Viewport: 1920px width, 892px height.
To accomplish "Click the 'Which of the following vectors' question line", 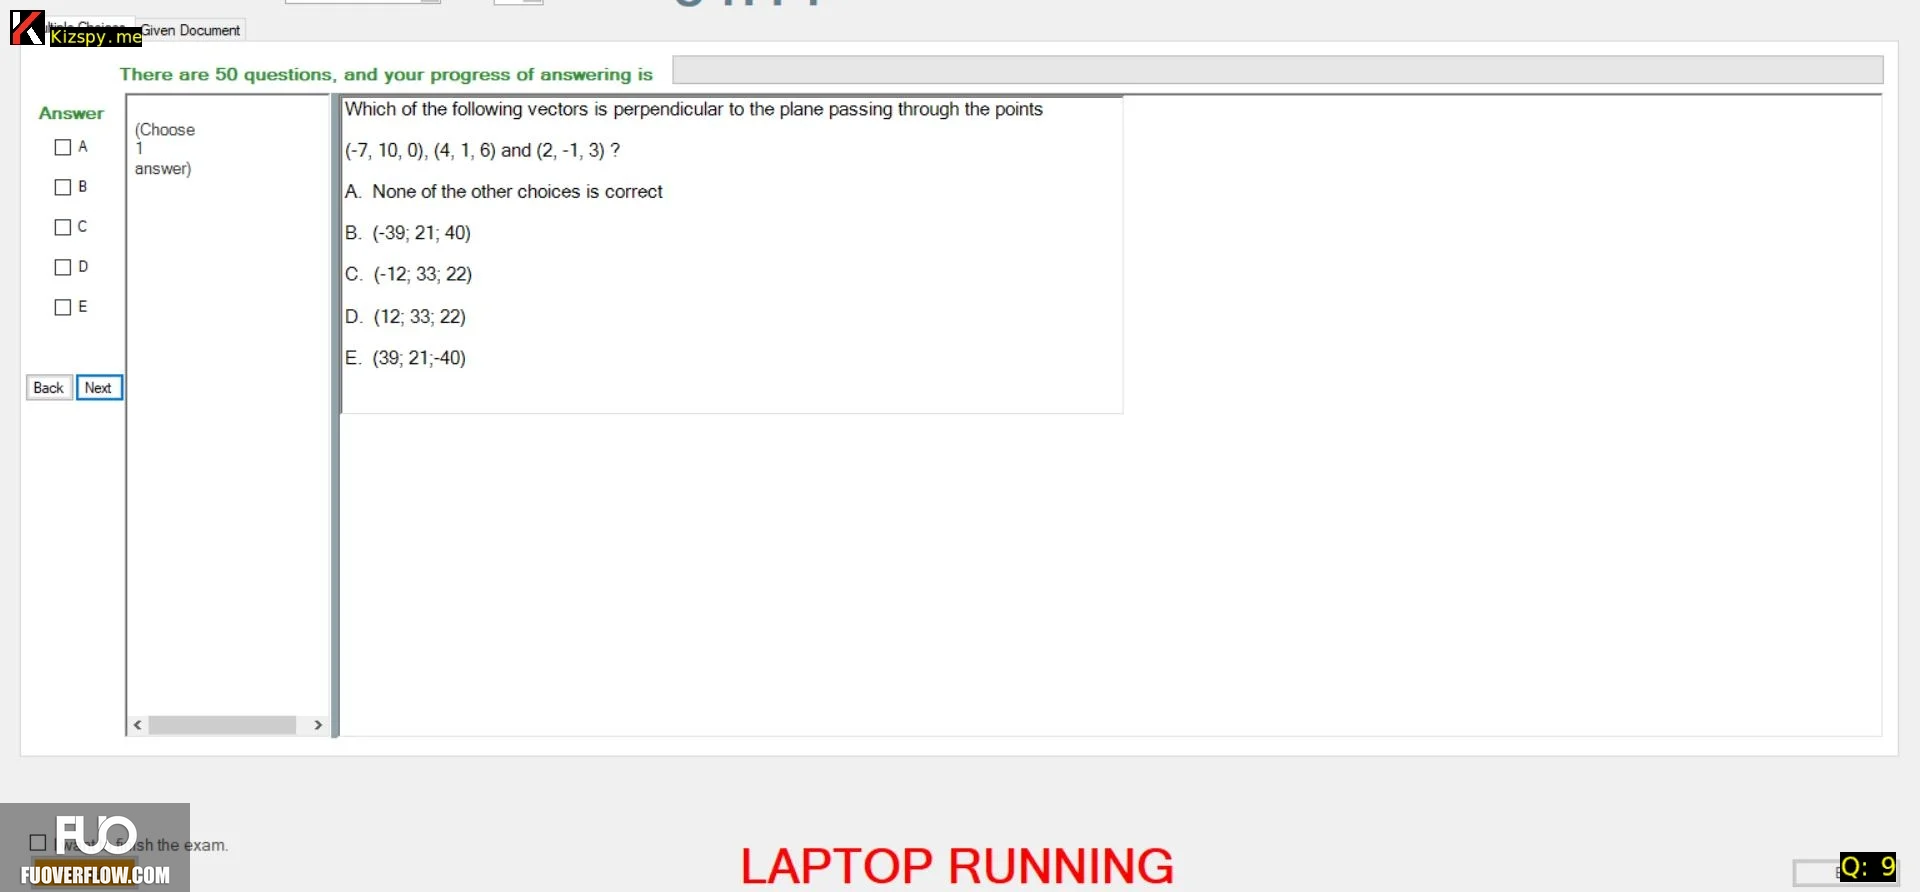I will (x=694, y=109).
